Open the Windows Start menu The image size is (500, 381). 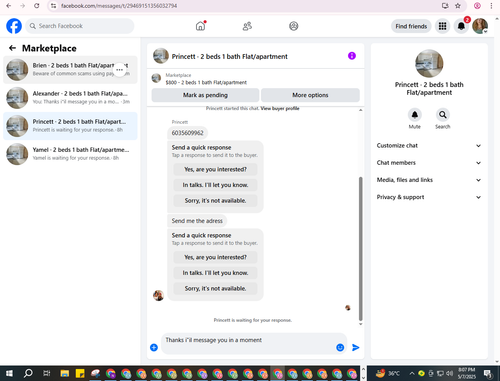[9, 373]
